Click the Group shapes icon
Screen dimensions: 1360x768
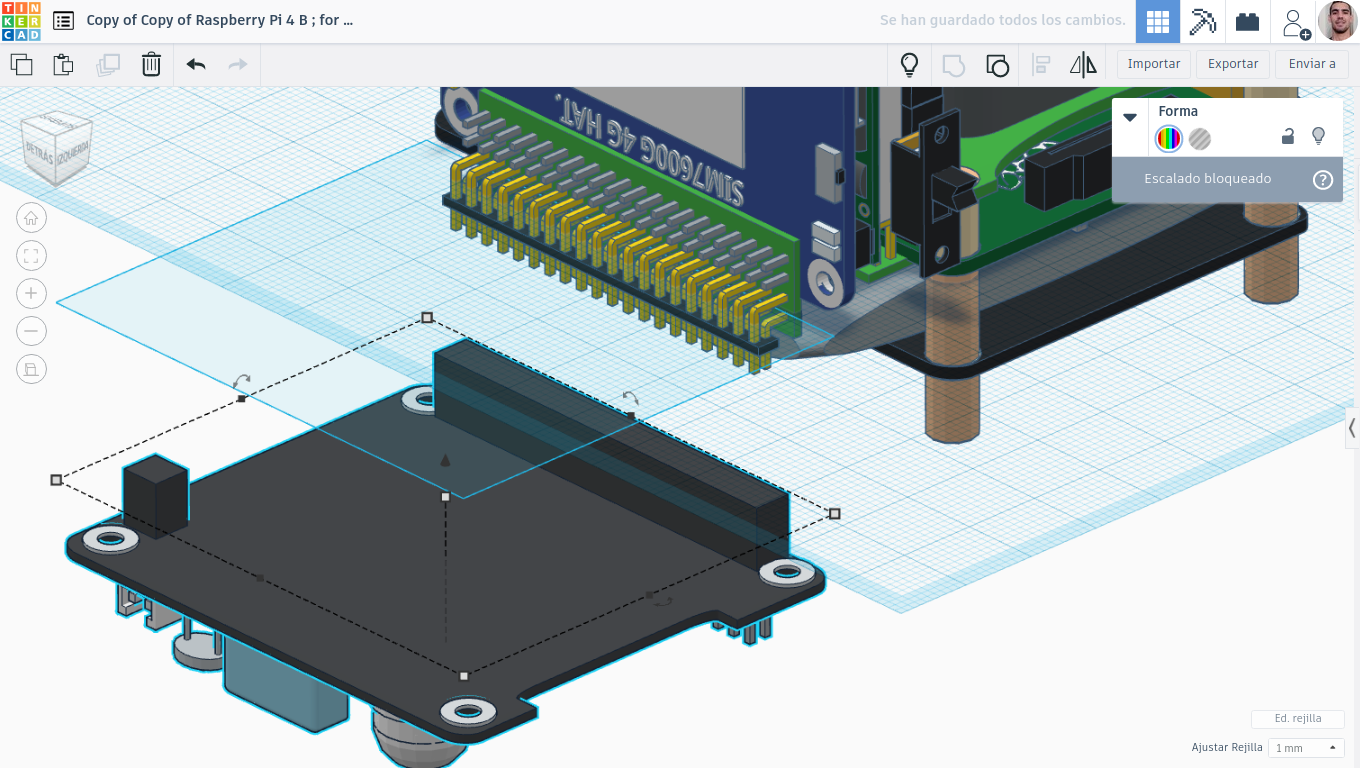(x=953, y=65)
